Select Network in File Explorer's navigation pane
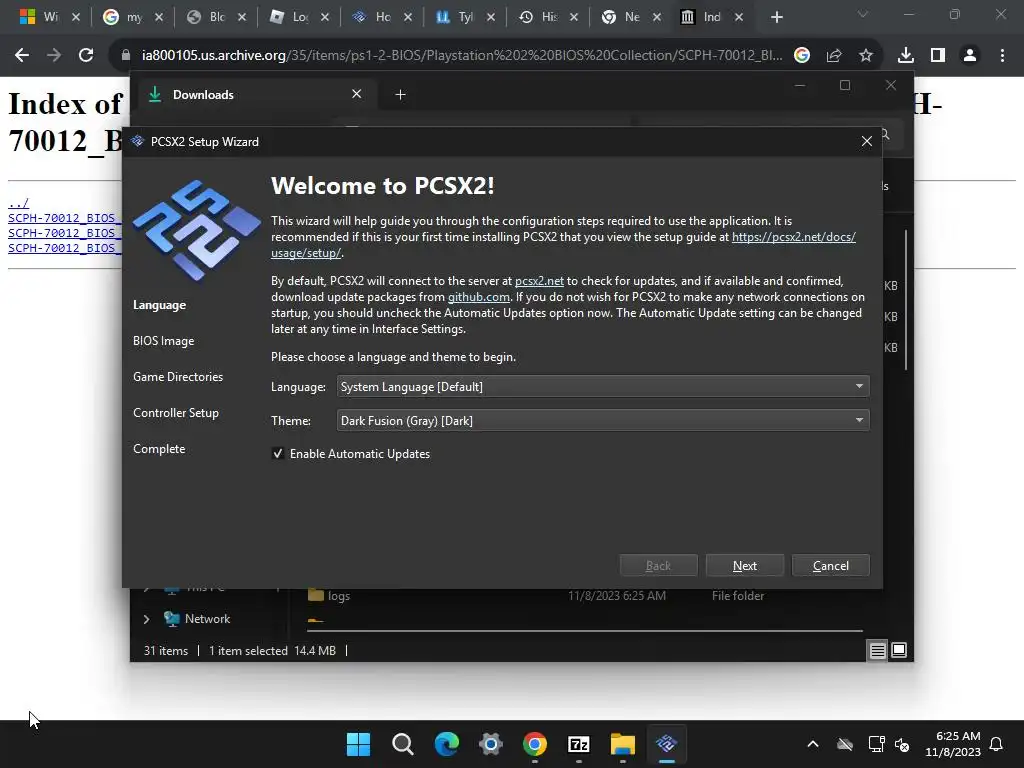Screen dimensions: 1024x768 [x=207, y=619]
